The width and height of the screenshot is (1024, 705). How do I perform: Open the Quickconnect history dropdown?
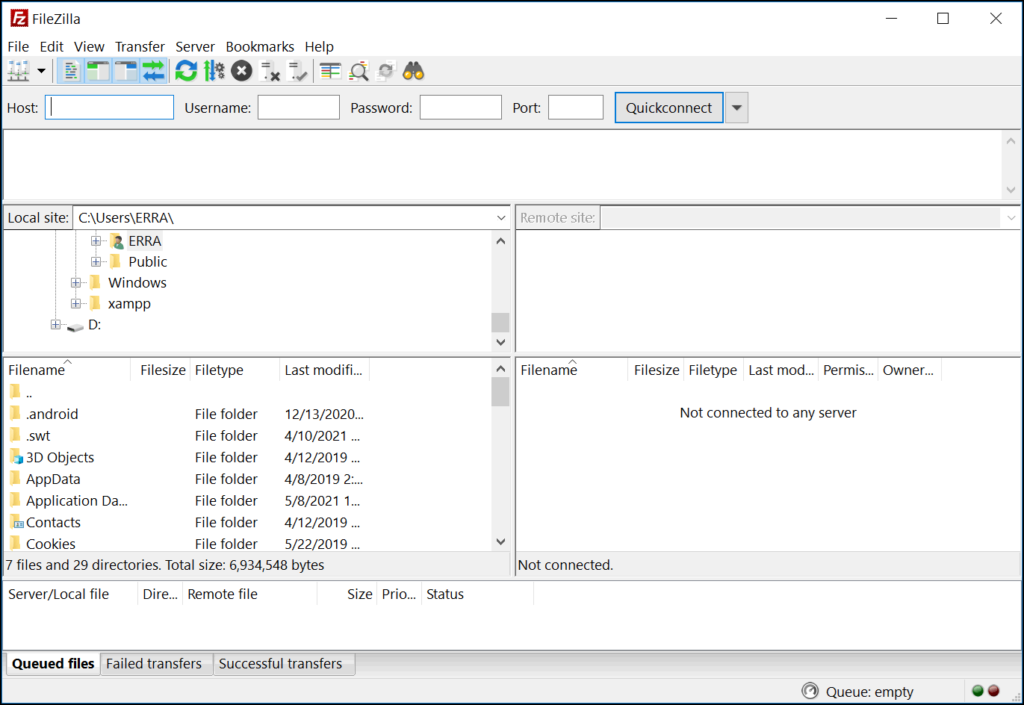click(737, 108)
